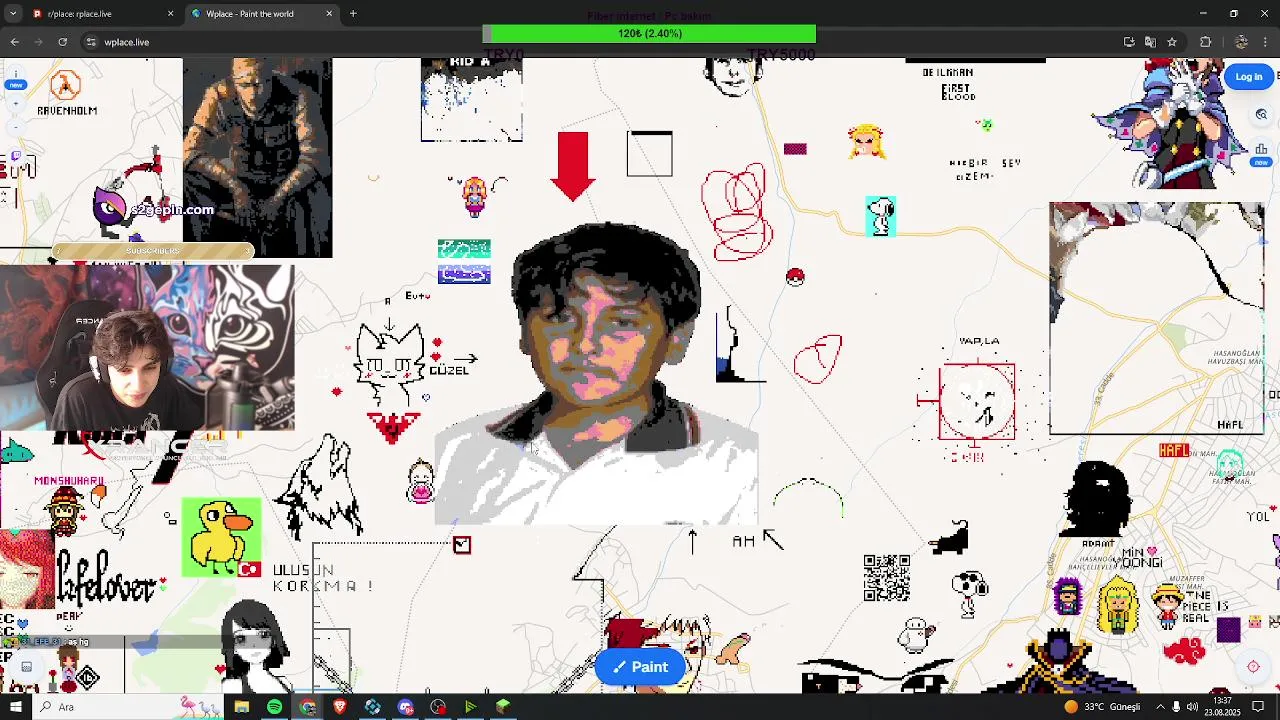Zoom out on the Wplace map
This screenshot has width=1280, height=720.
(15, 128)
